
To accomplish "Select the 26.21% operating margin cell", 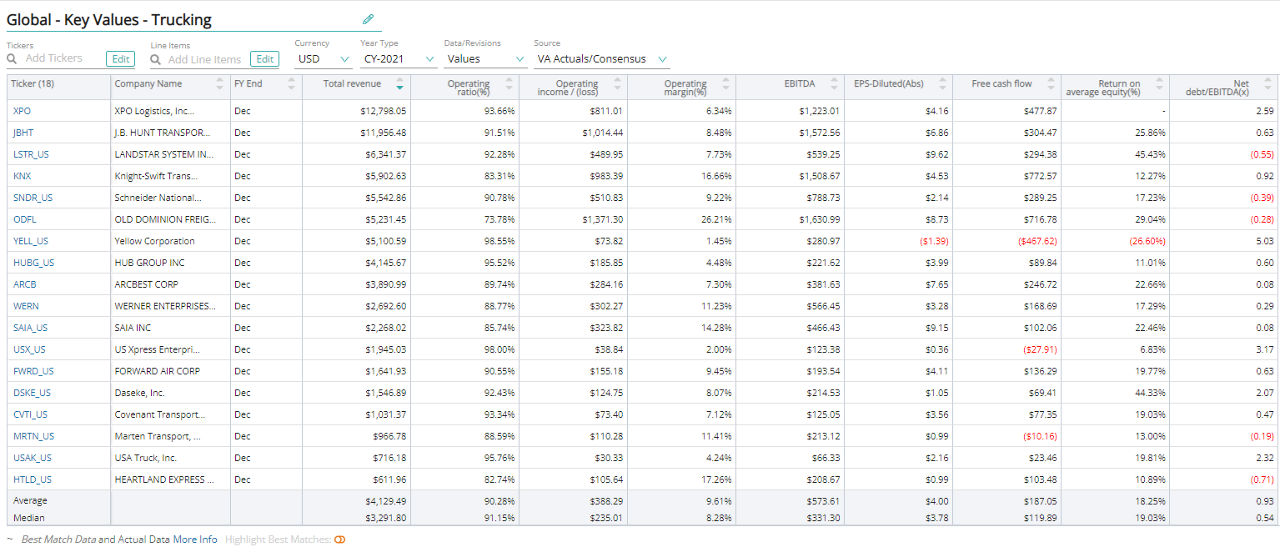I will tap(682, 219).
